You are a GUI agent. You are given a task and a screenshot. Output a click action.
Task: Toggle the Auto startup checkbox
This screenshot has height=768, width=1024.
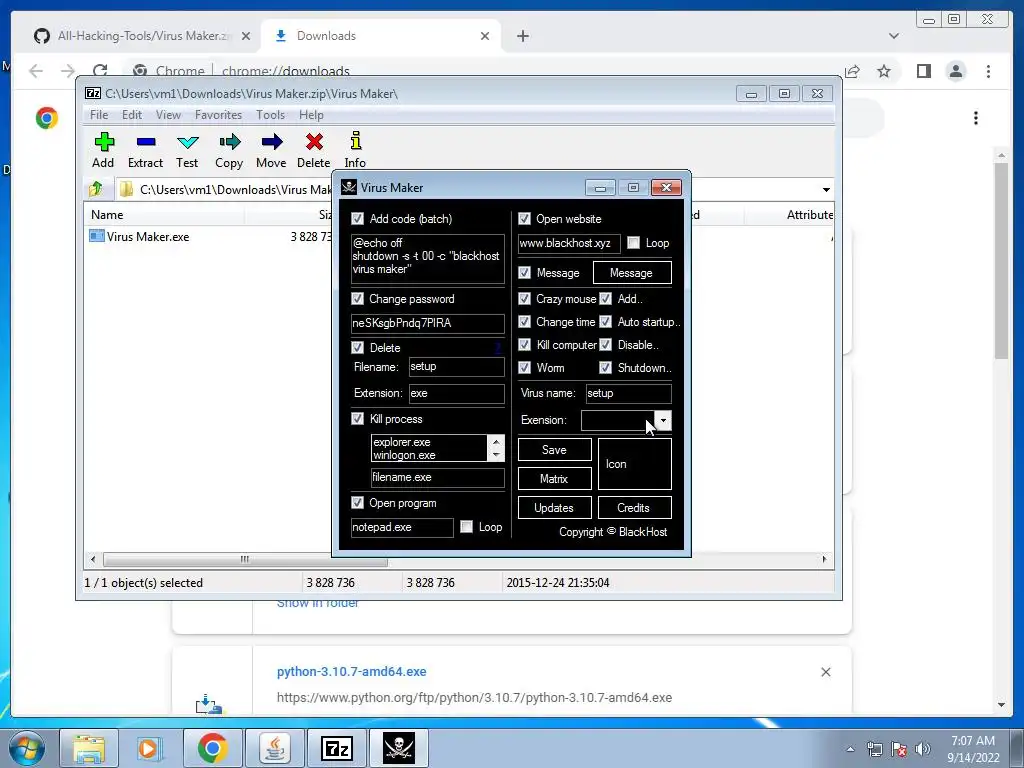click(x=605, y=322)
